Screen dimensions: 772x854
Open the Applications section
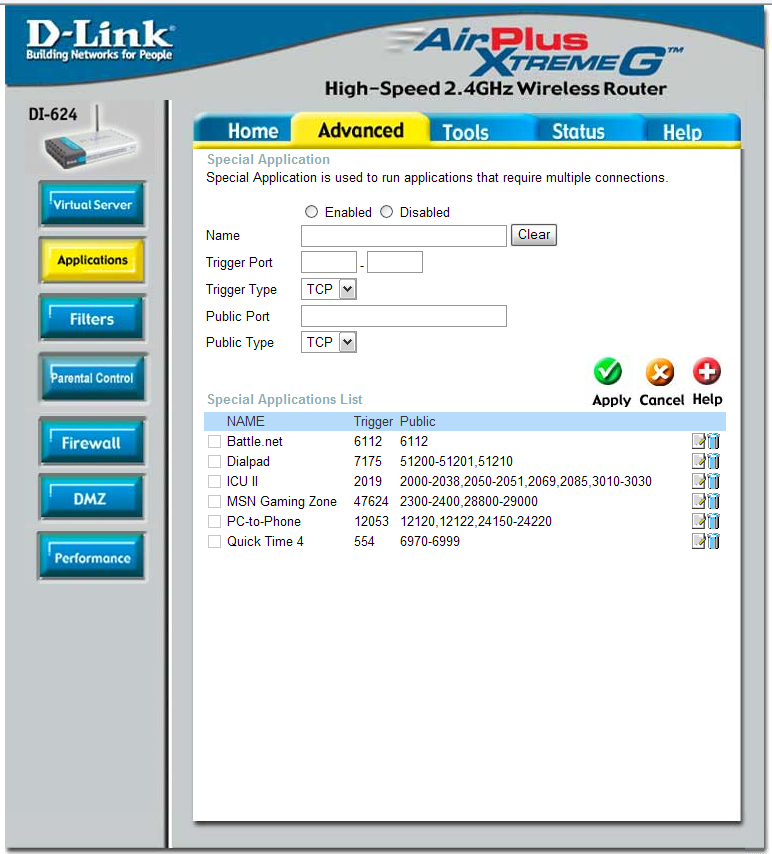(x=92, y=260)
